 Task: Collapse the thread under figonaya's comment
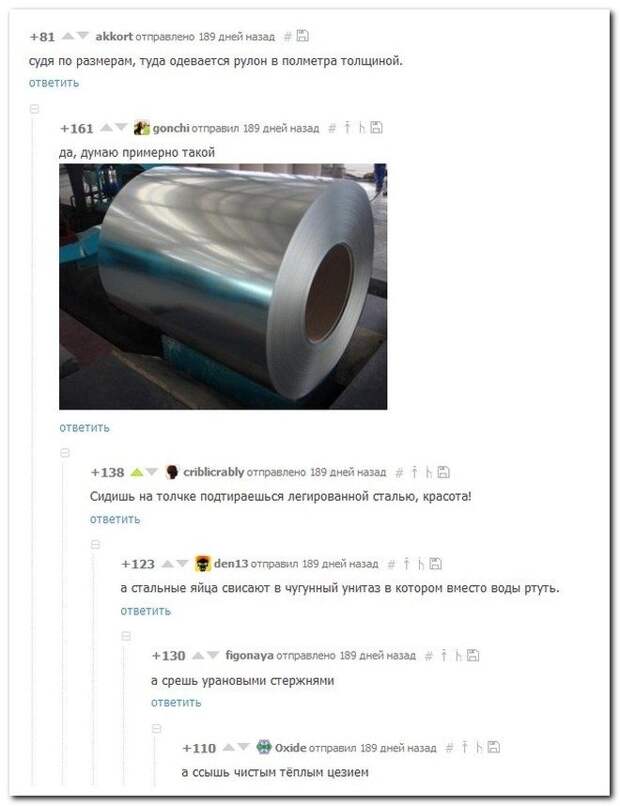(156, 728)
